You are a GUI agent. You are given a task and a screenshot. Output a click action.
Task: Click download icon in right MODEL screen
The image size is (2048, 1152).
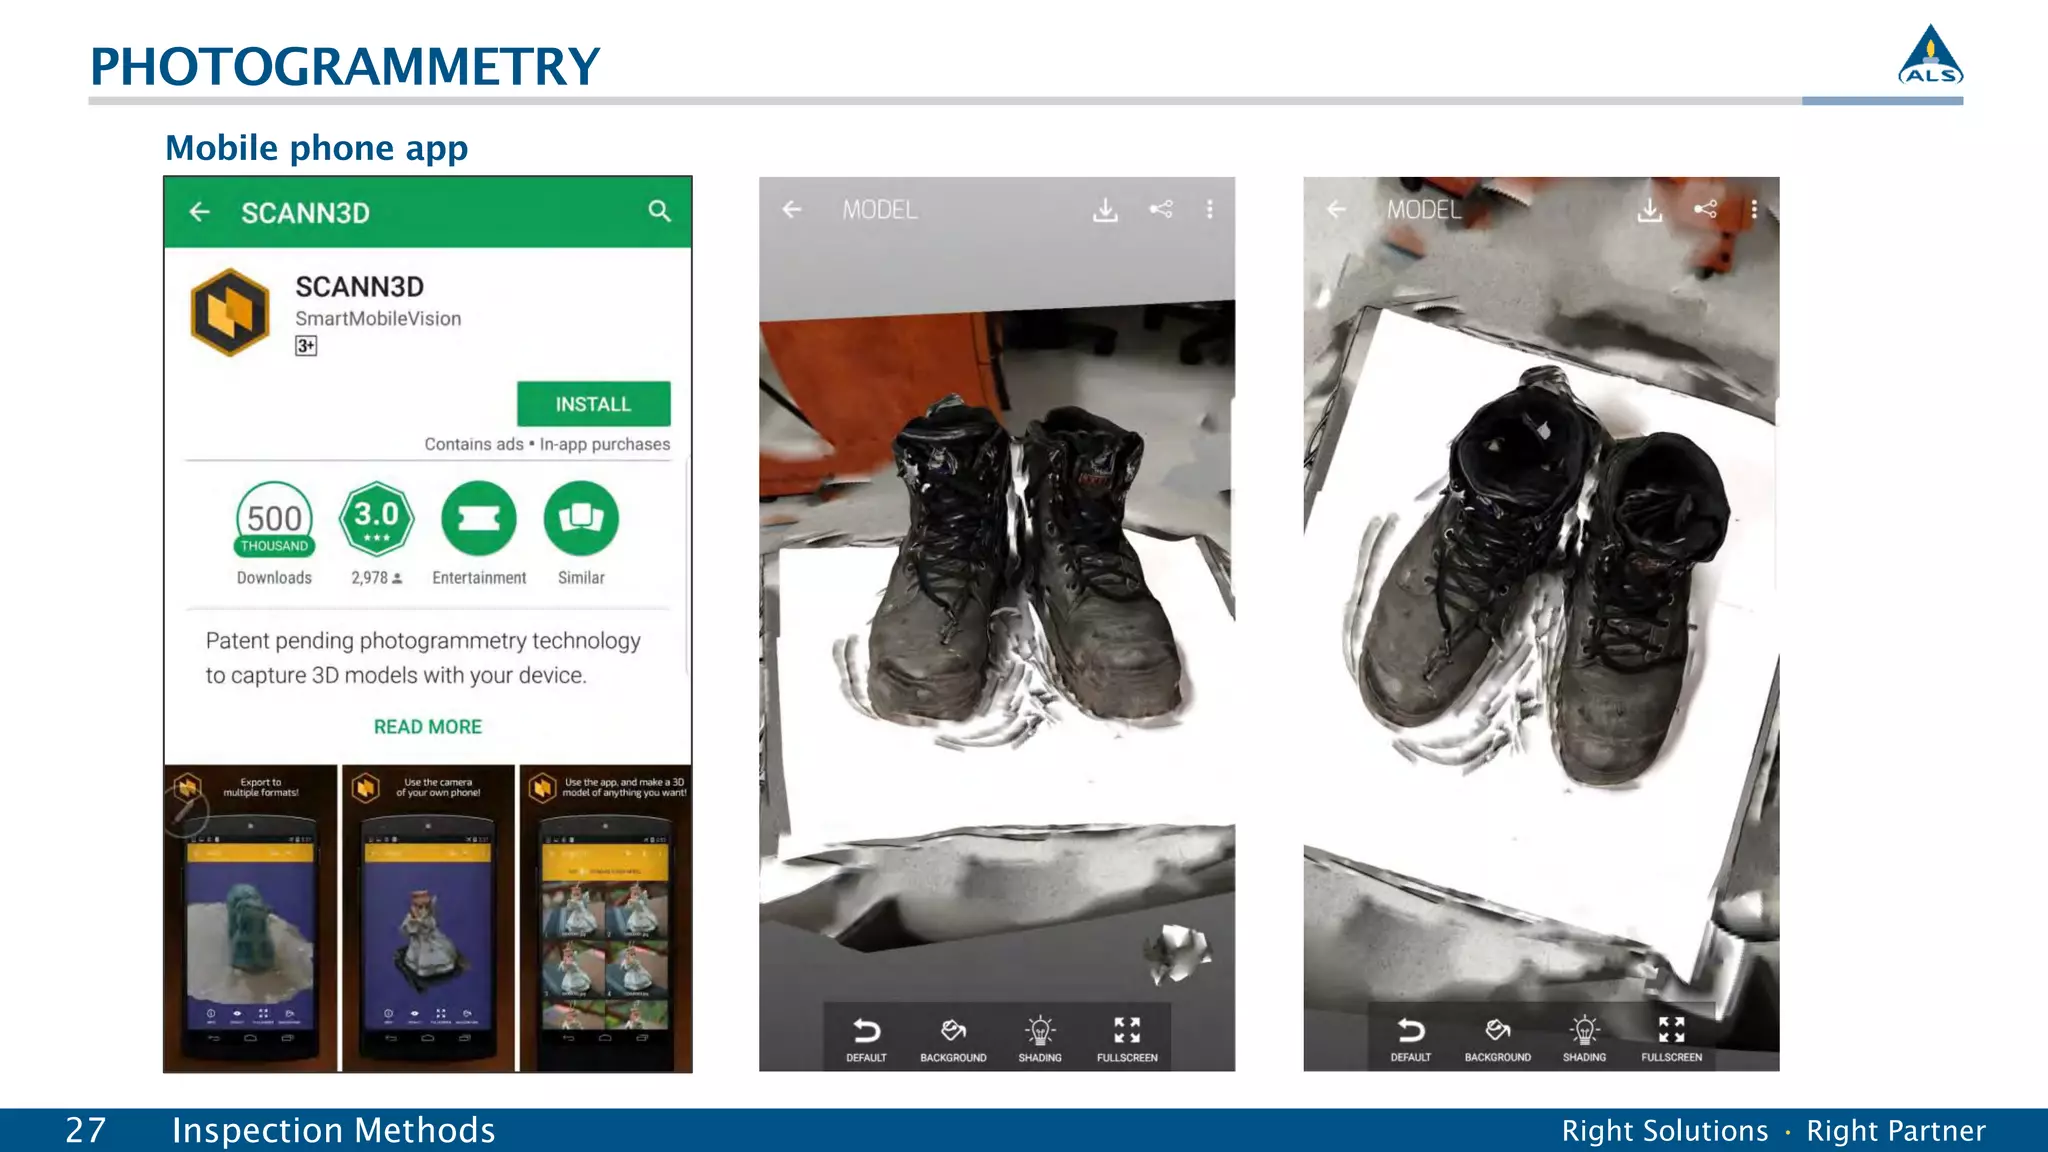(x=1650, y=210)
